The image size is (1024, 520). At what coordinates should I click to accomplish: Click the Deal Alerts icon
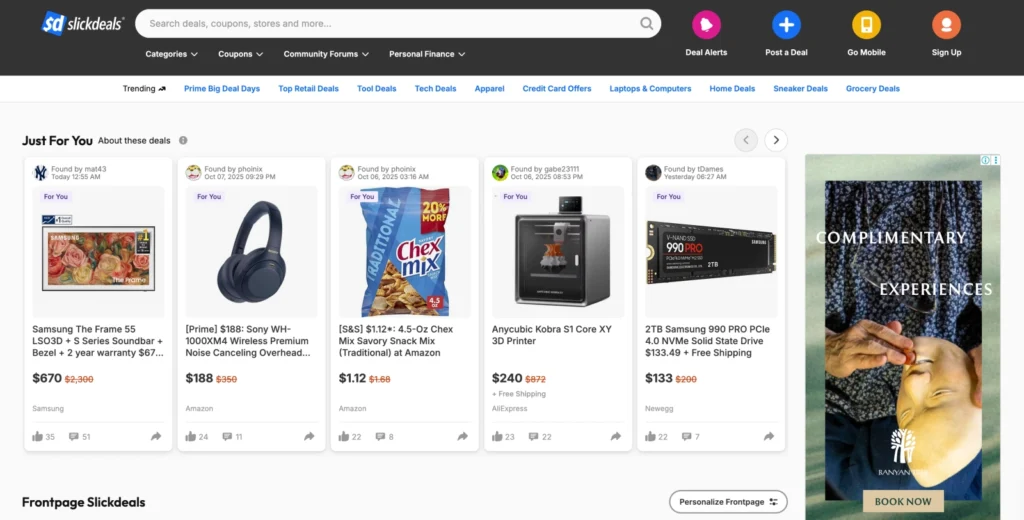[706, 25]
